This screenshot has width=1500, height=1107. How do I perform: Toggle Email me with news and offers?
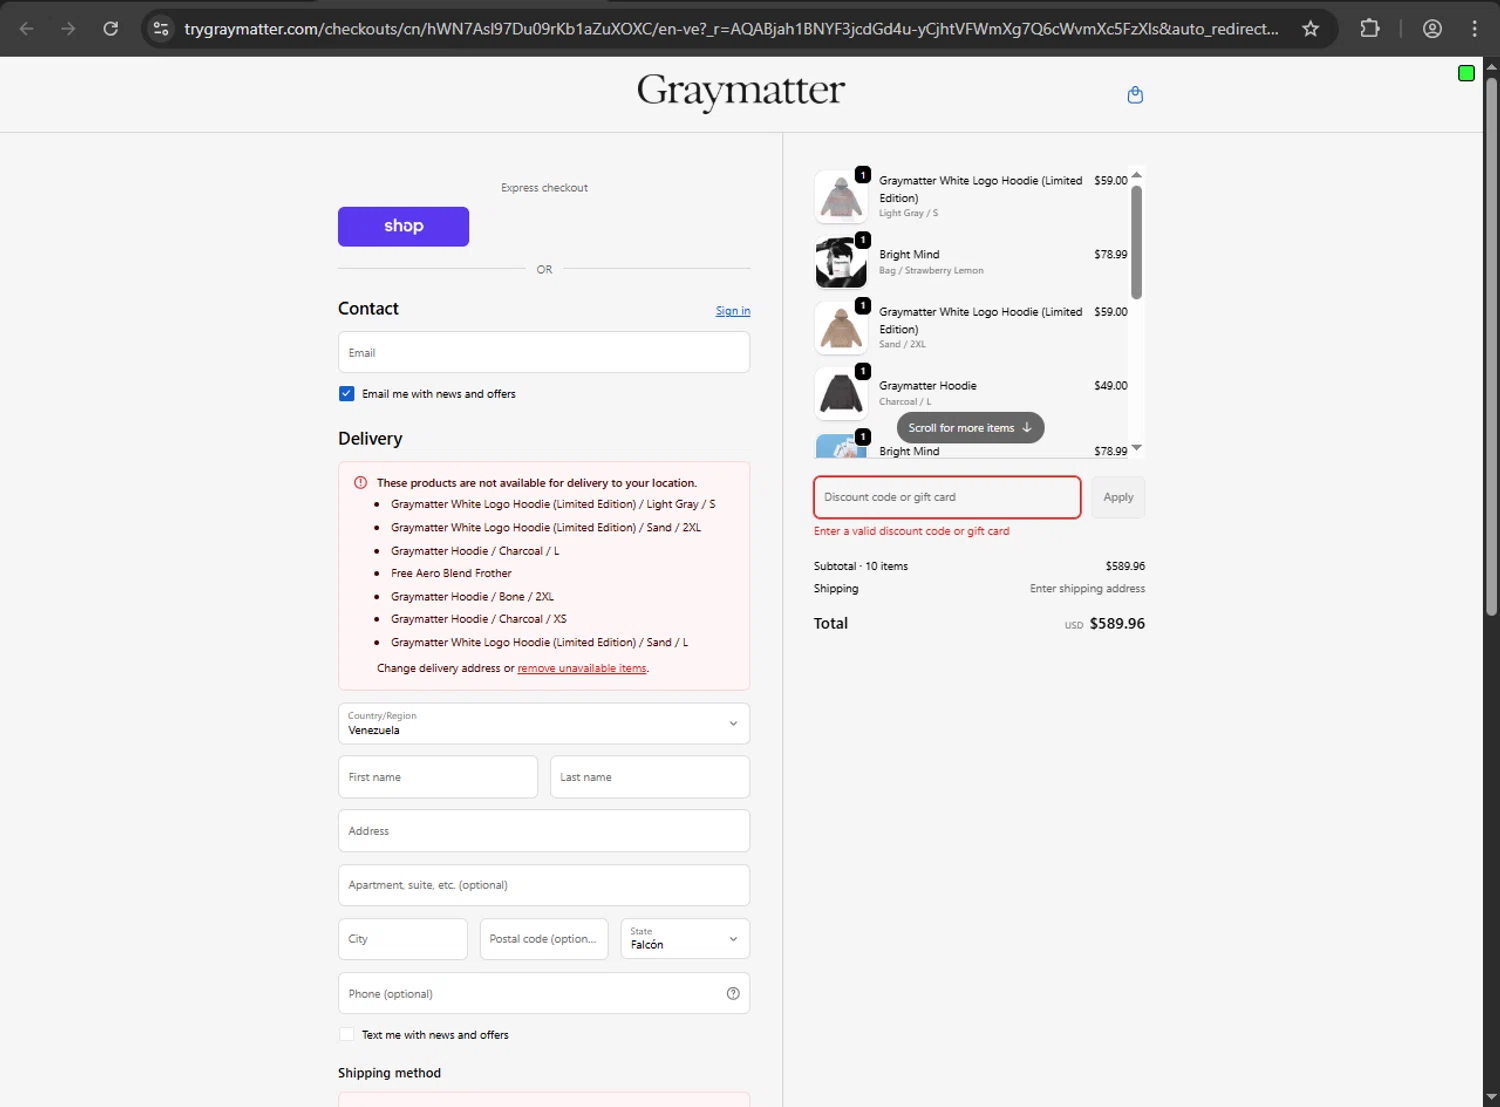346,394
